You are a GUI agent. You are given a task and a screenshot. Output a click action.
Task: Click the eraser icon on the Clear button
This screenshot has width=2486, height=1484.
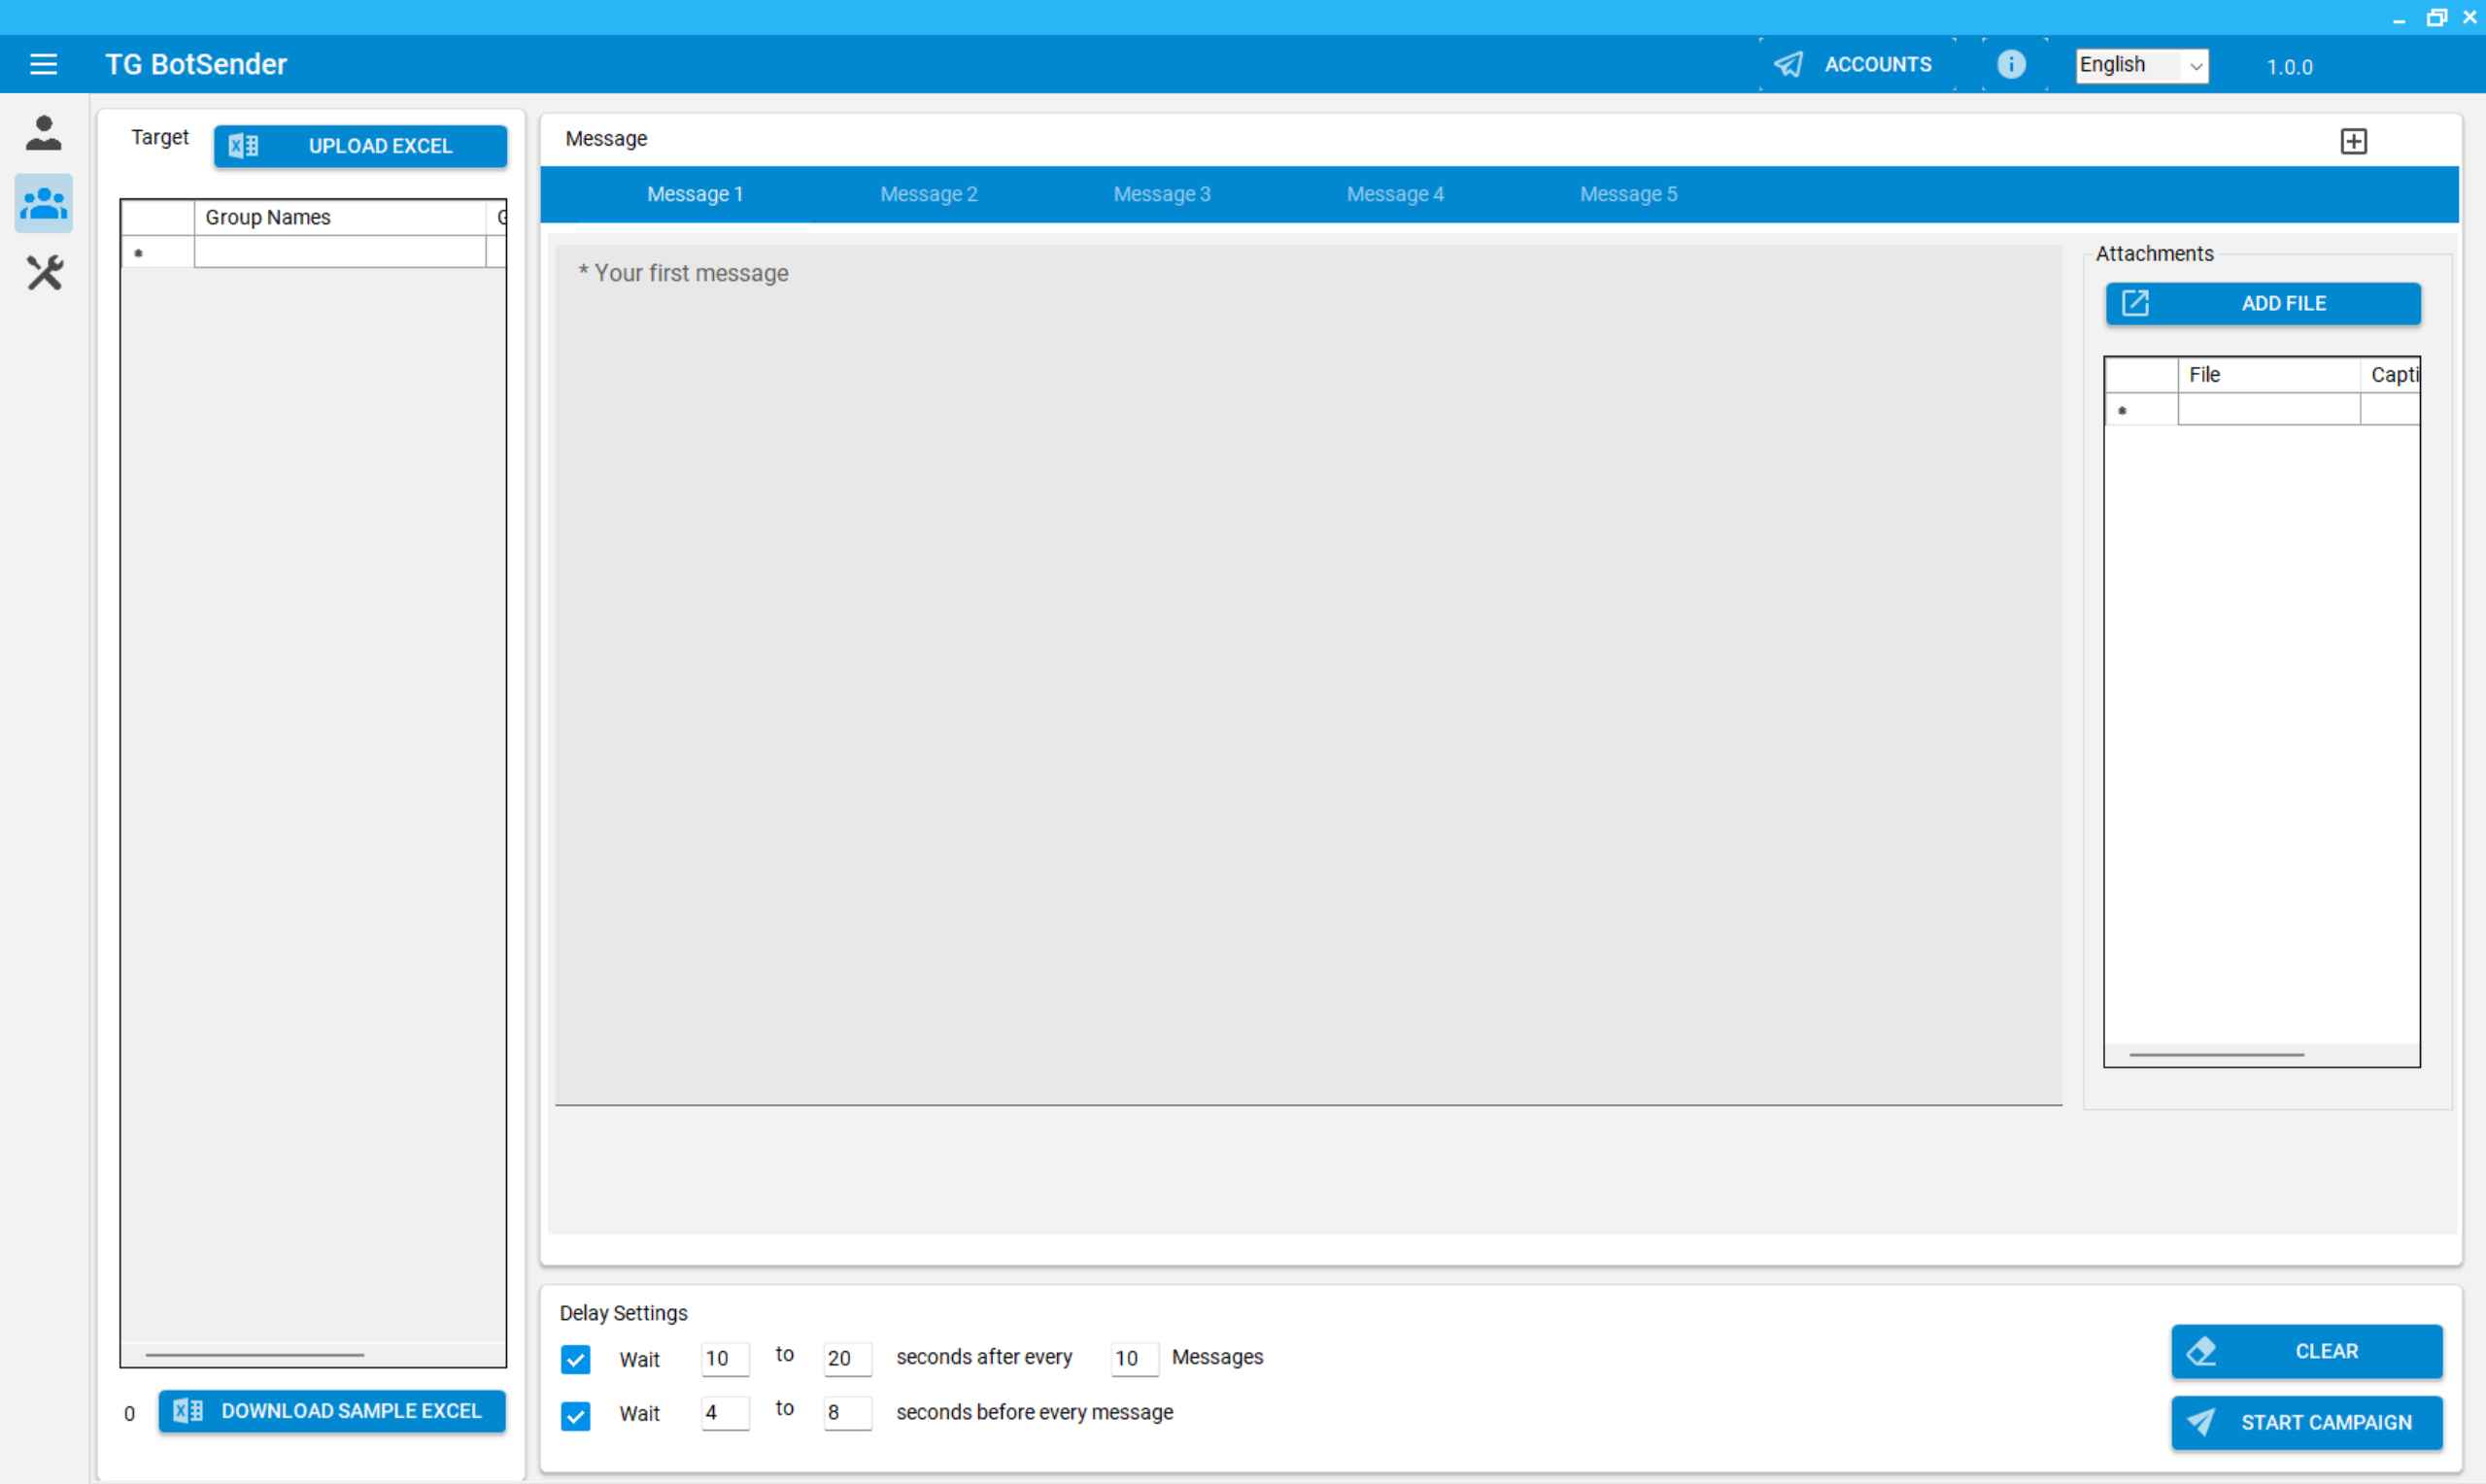pyautogui.click(x=2203, y=1351)
